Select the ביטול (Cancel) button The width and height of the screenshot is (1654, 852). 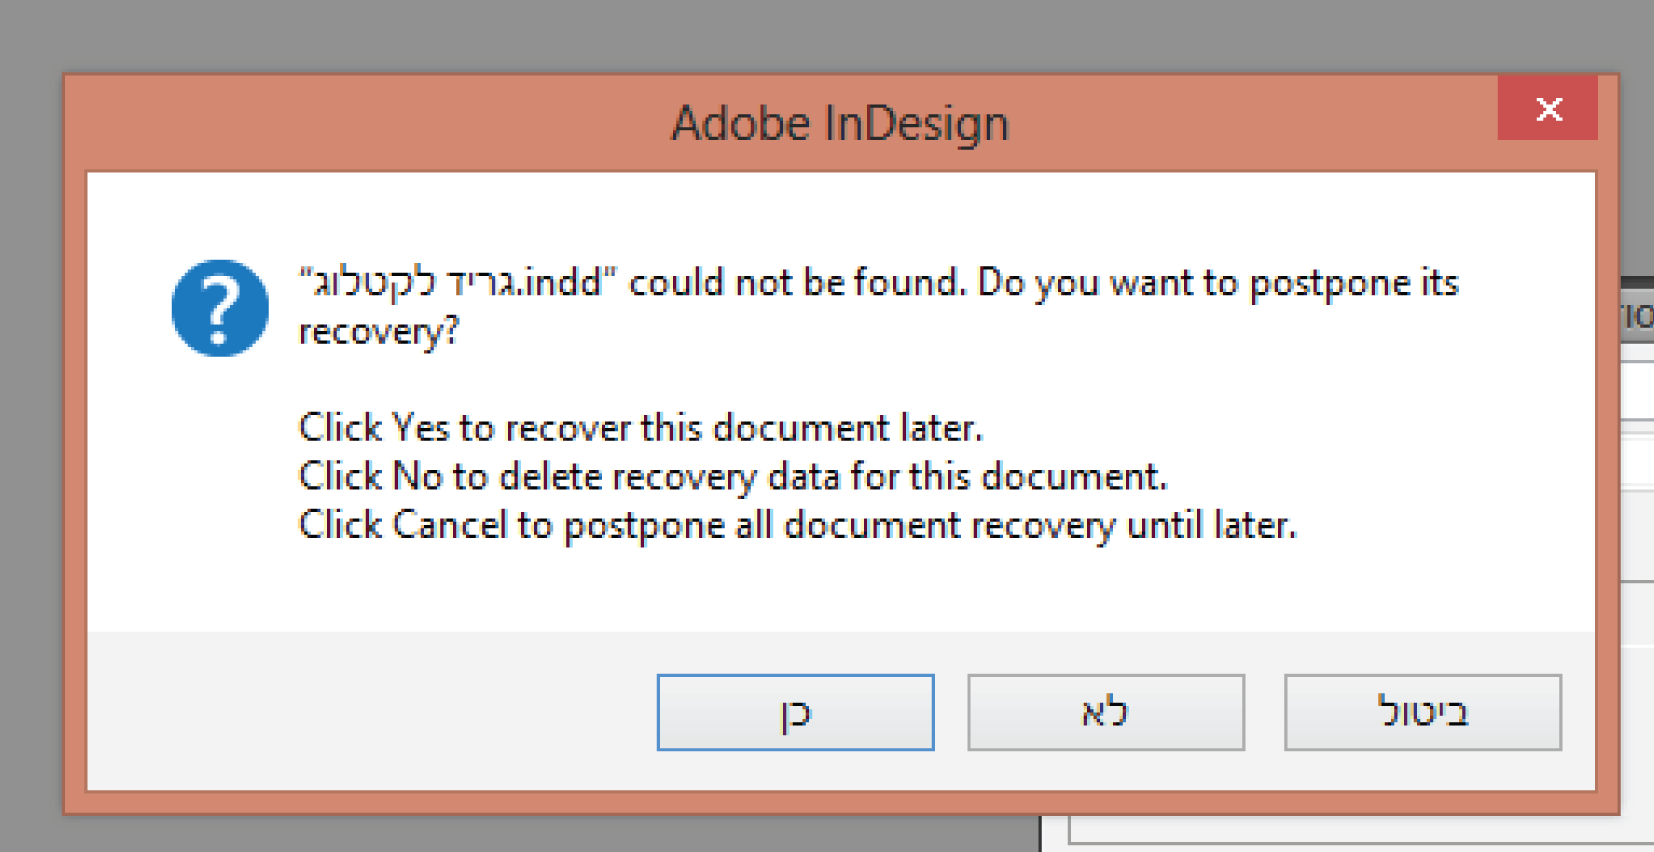(1423, 712)
